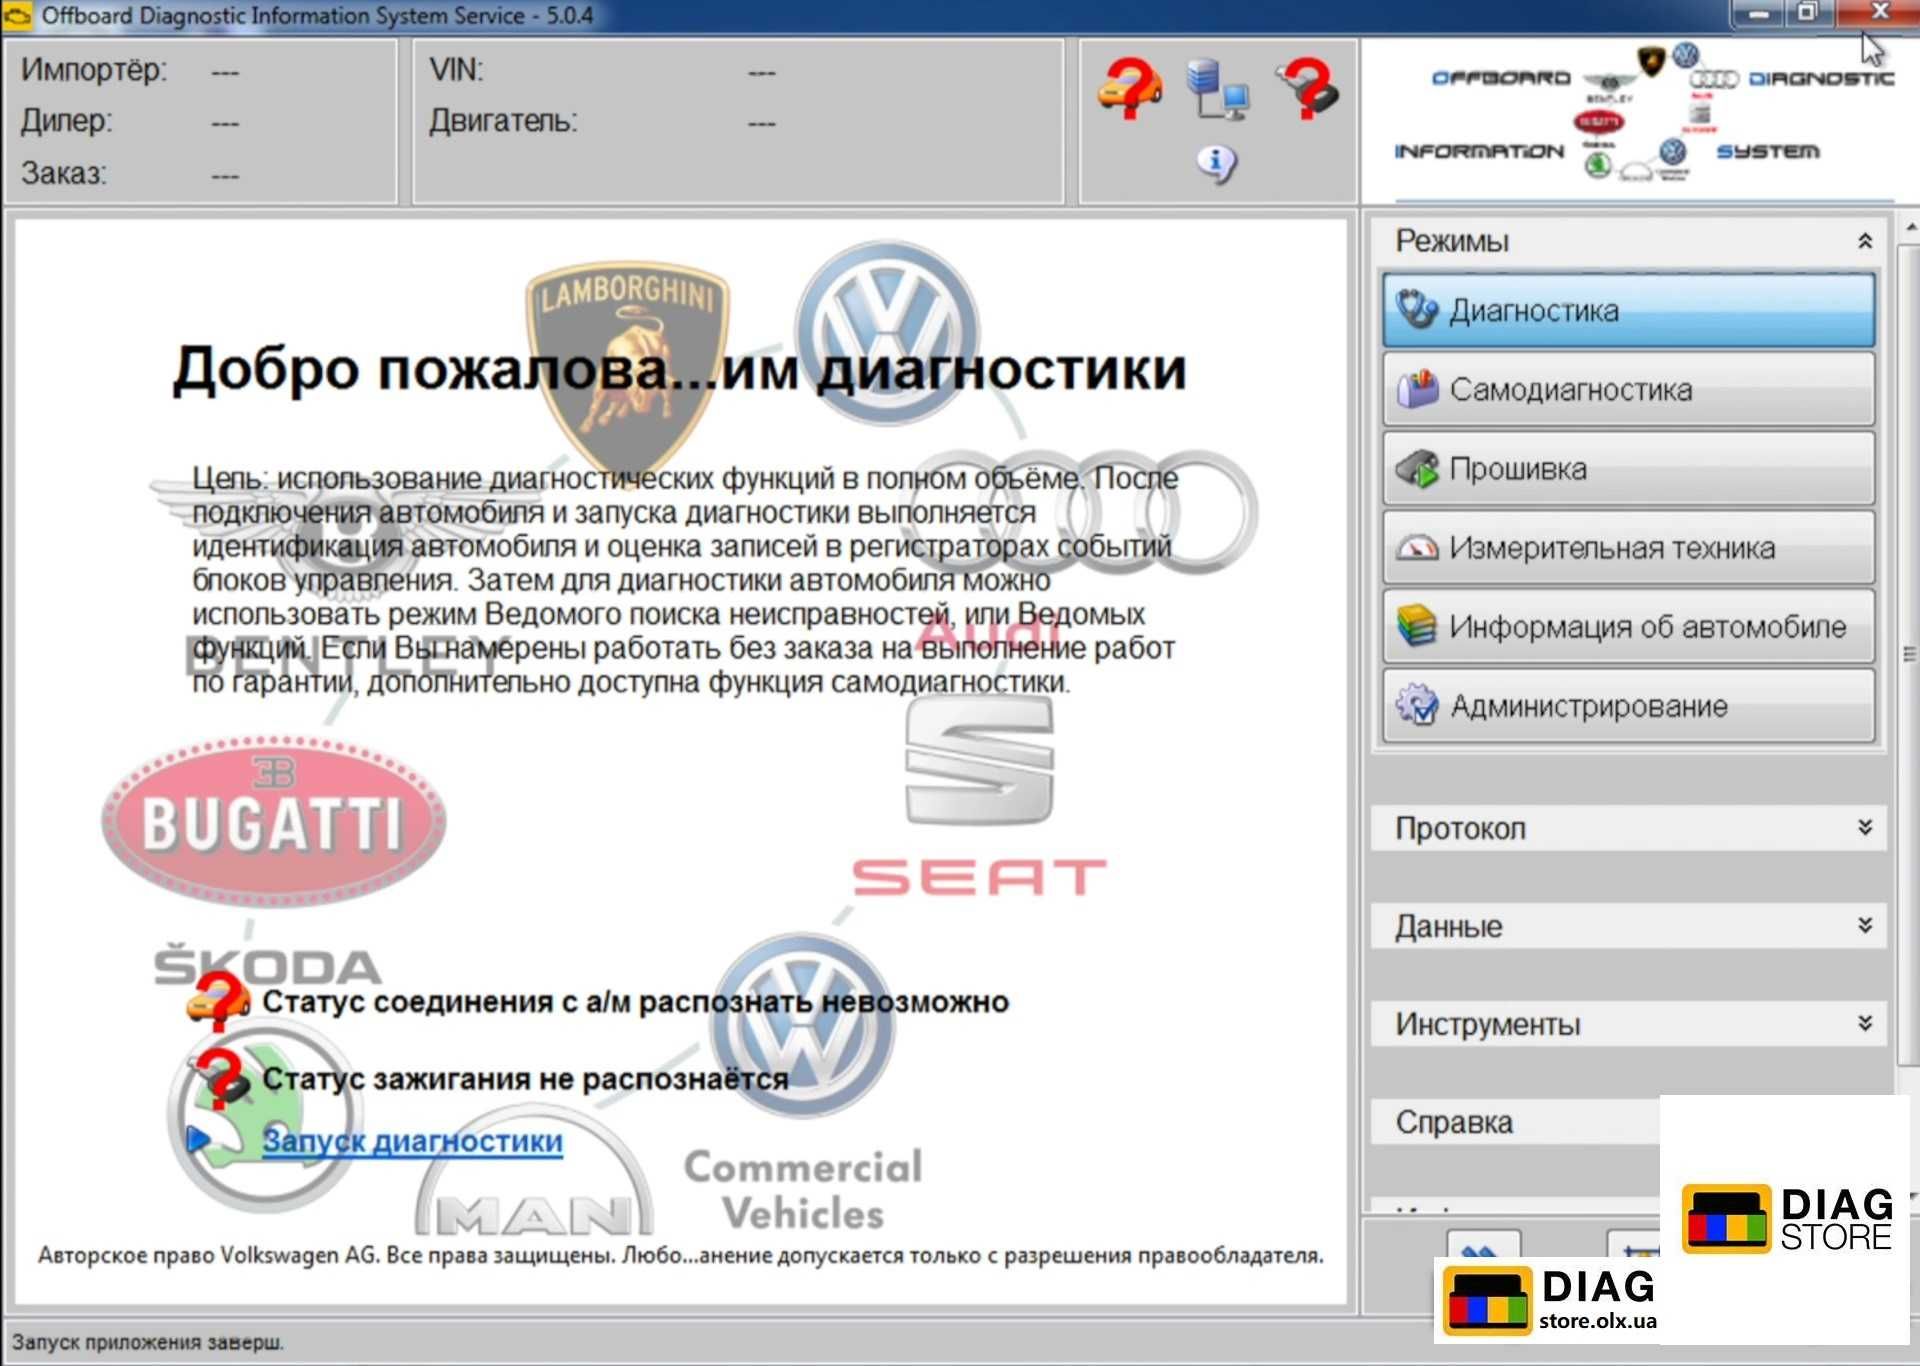
Task: Click the network server connection icon
Action: click(x=1217, y=90)
